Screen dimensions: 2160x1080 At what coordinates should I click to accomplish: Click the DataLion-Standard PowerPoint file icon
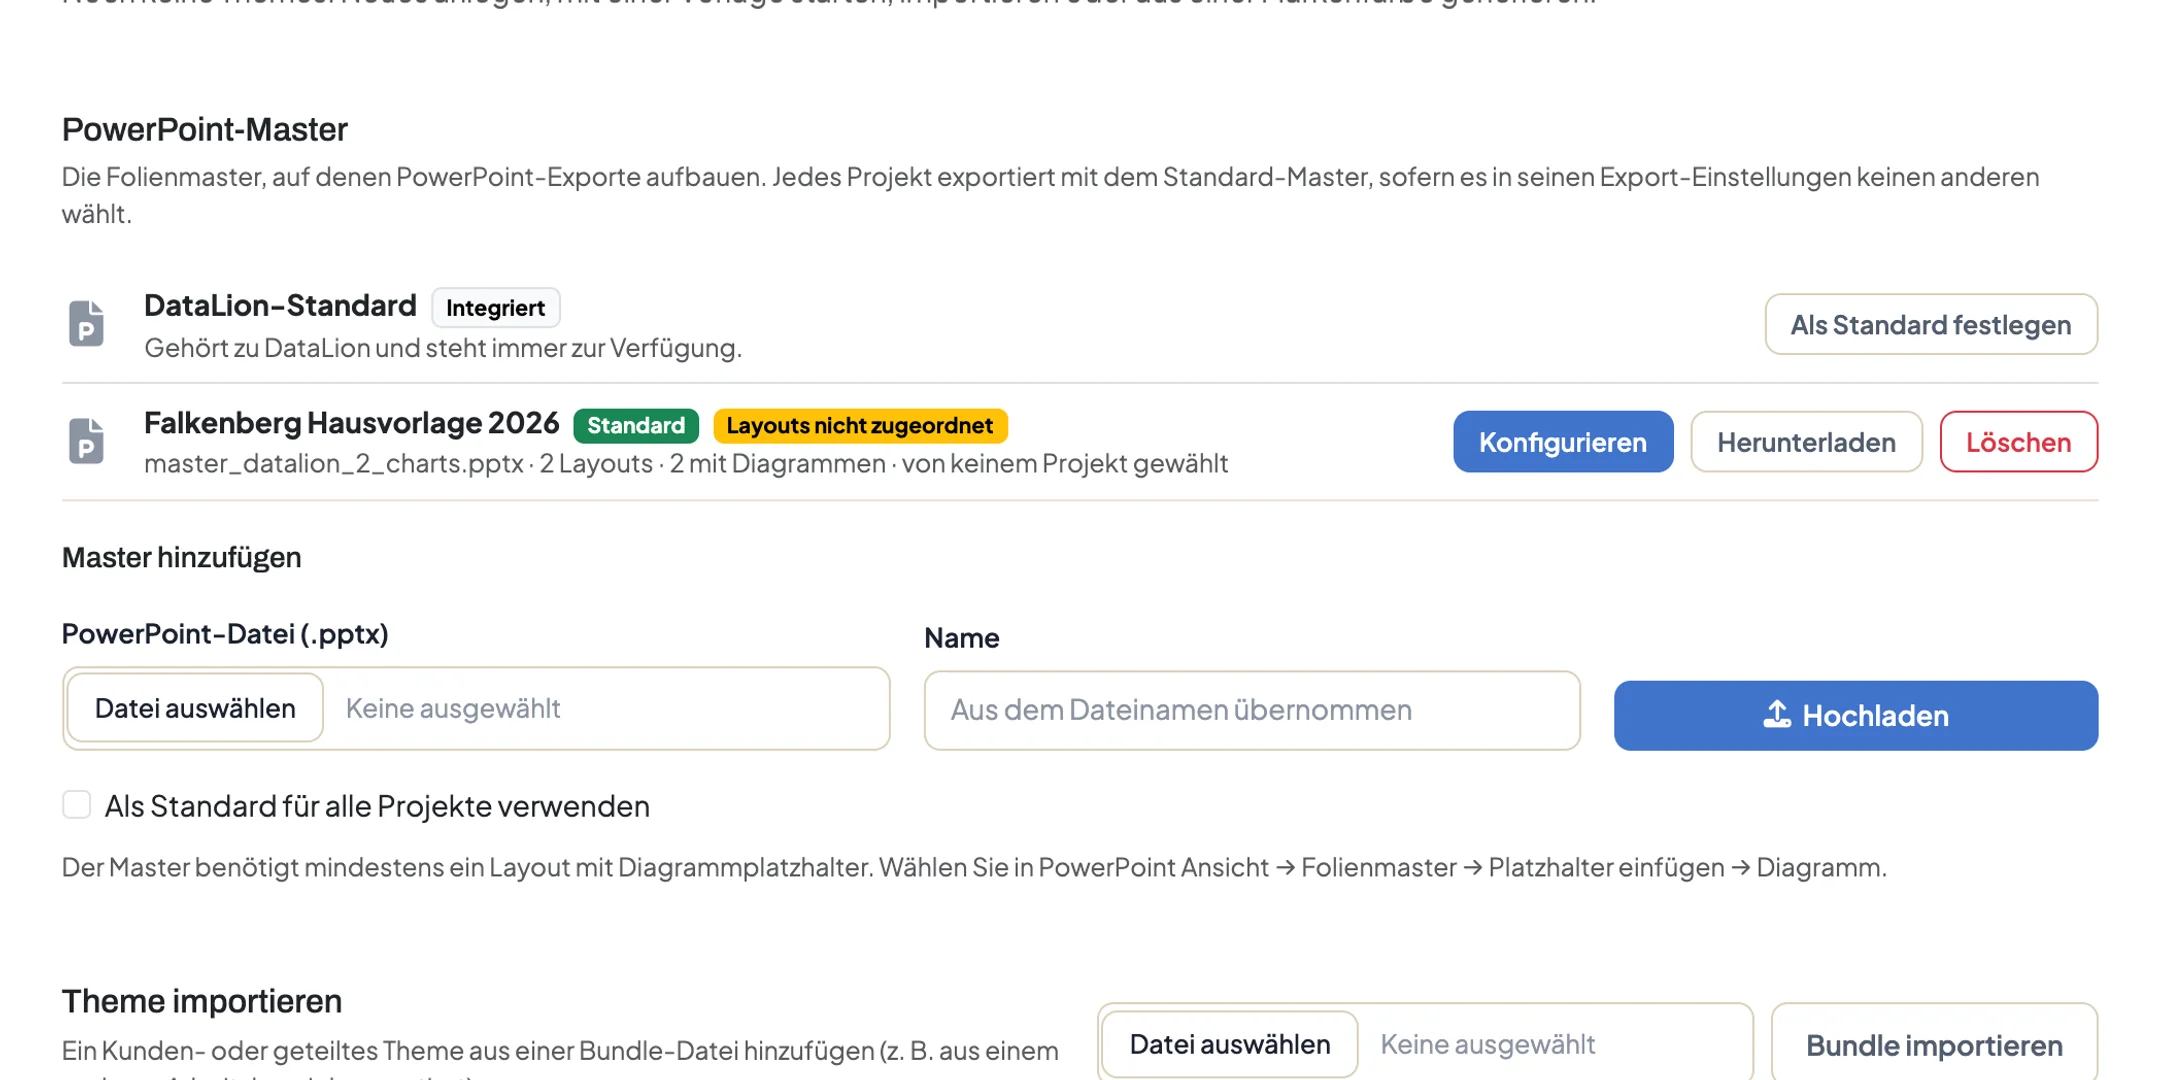[x=86, y=324]
